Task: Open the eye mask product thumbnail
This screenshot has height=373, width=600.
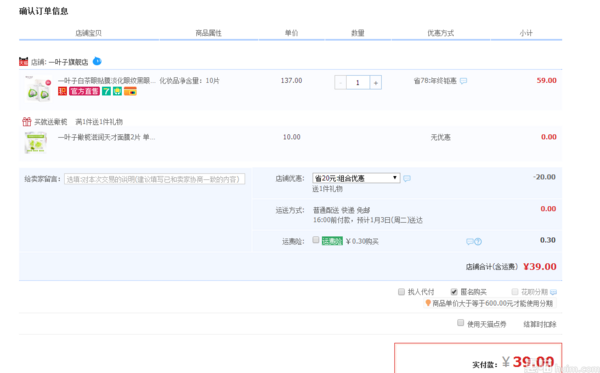Action: tap(38, 89)
